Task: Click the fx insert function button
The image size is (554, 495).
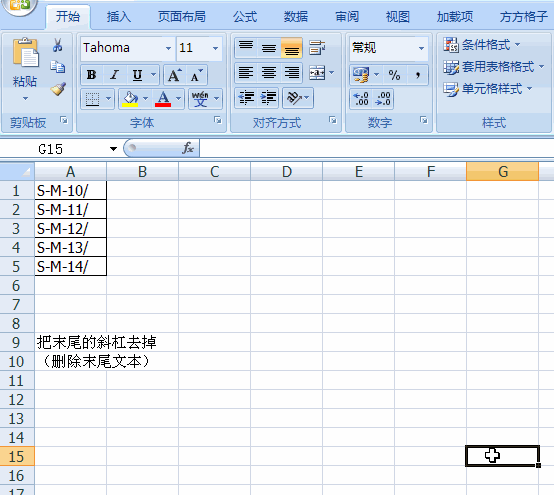Action: click(188, 148)
